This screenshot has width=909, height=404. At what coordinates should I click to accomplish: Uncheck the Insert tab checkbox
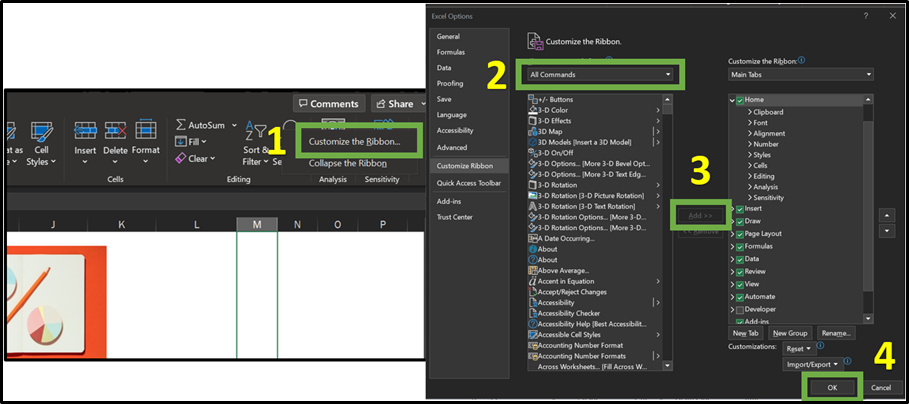tap(740, 209)
